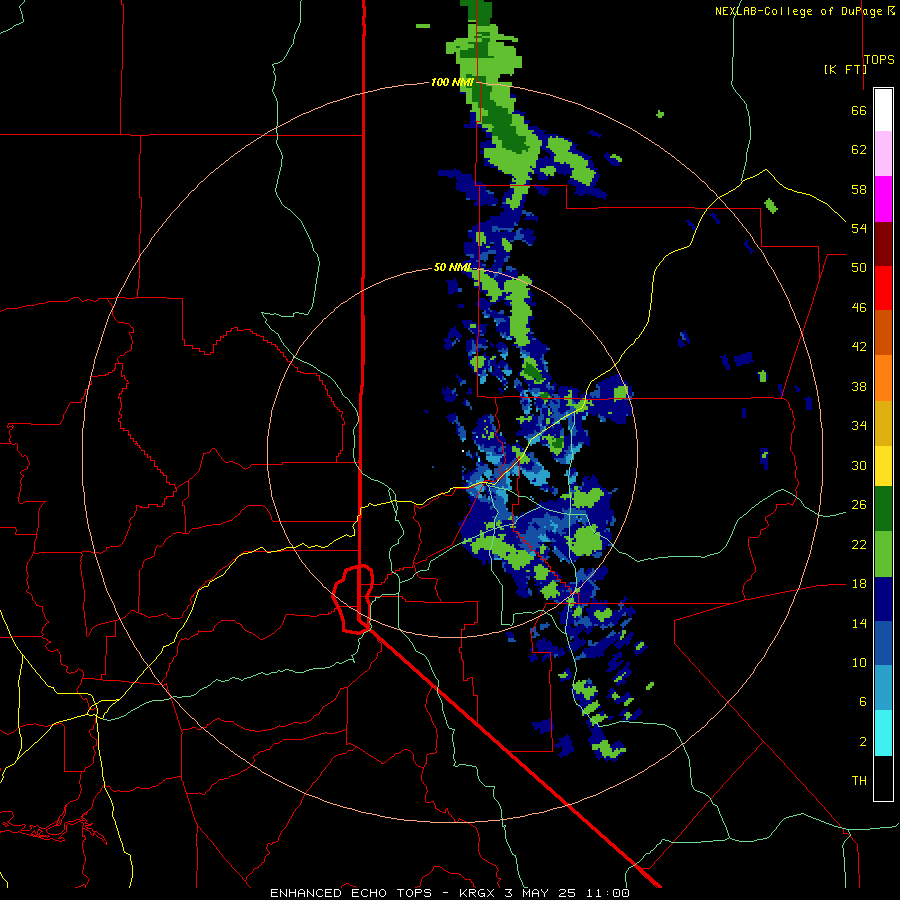Viewport: 900px width, 900px height.
Task: Click the white legend color segment
Action: tap(883, 110)
